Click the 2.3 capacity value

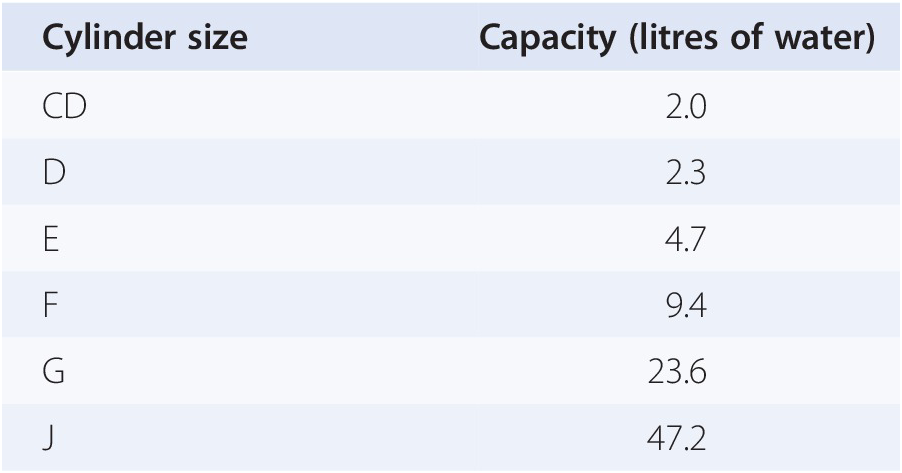(x=686, y=173)
